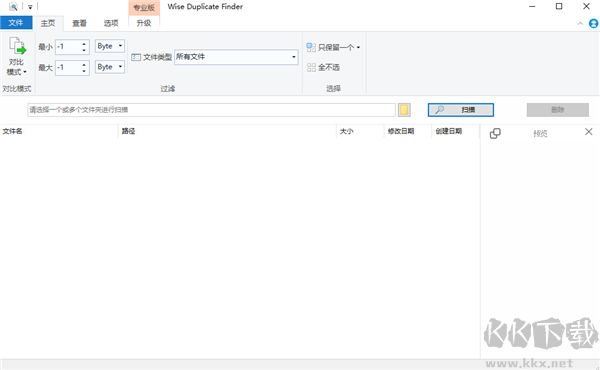Click the 专业版 contextual tab header
600x370 pixels.
144,7
